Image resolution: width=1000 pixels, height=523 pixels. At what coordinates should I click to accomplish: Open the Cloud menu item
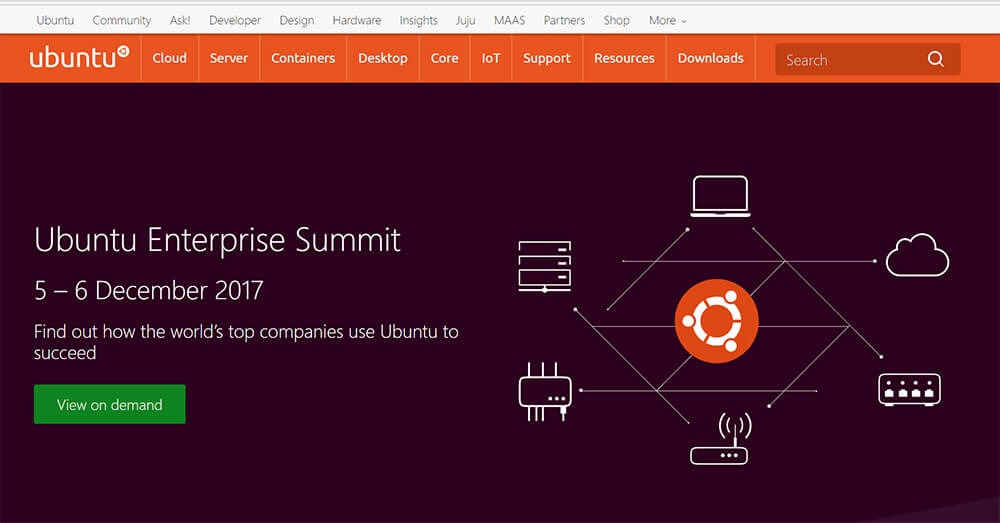pyautogui.click(x=170, y=58)
